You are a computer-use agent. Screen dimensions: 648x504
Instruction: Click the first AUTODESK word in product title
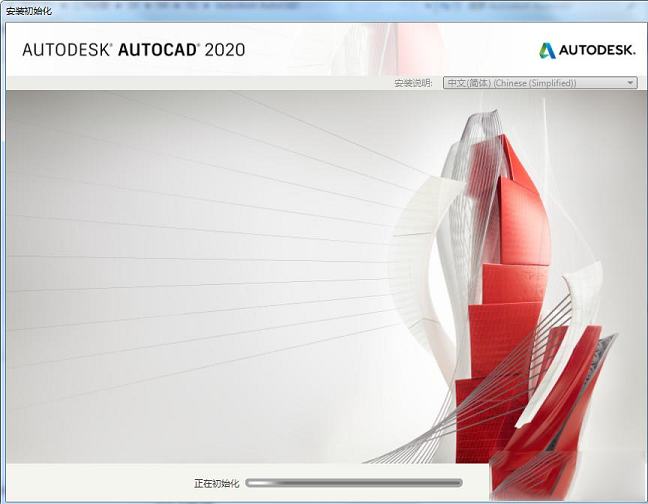(65, 50)
